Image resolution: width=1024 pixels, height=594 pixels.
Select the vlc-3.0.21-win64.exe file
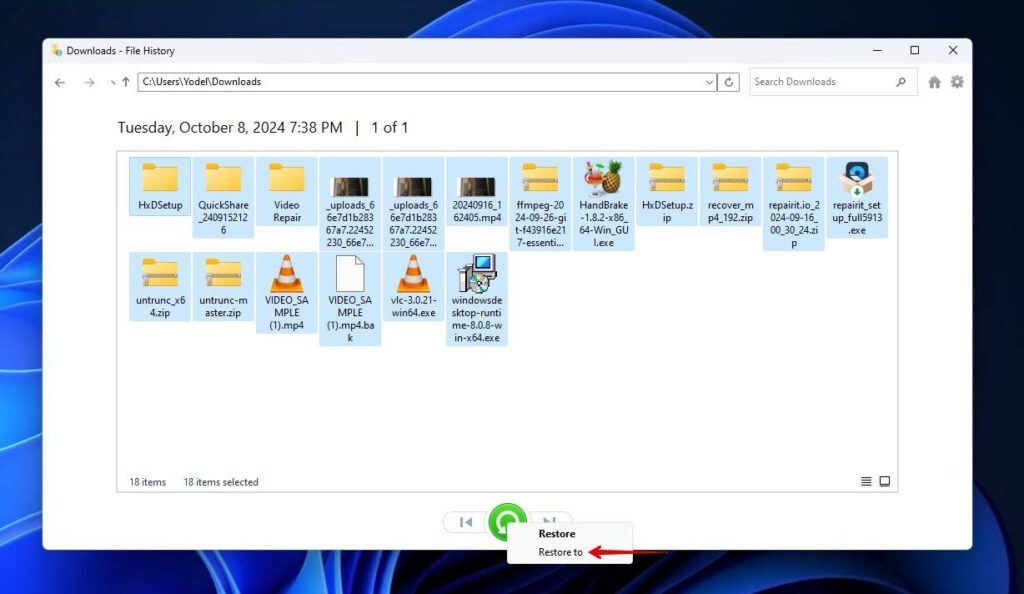(413, 286)
